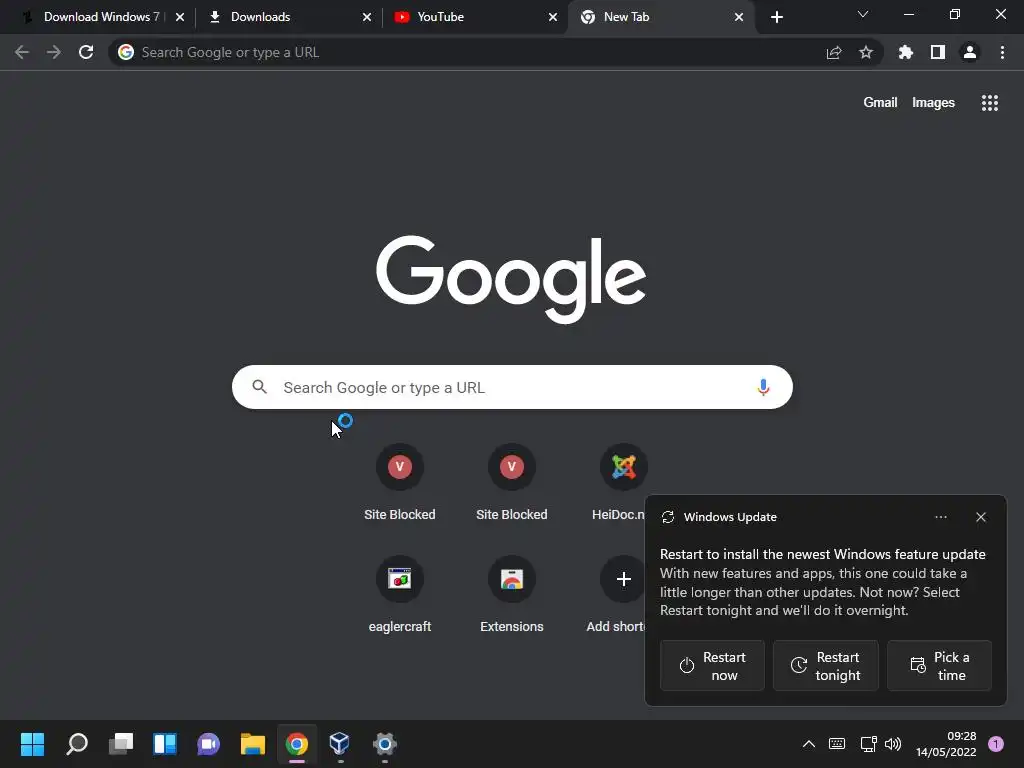Image resolution: width=1024 pixels, height=768 pixels.
Task: Click the Google search box on the page
Action: click(512, 387)
